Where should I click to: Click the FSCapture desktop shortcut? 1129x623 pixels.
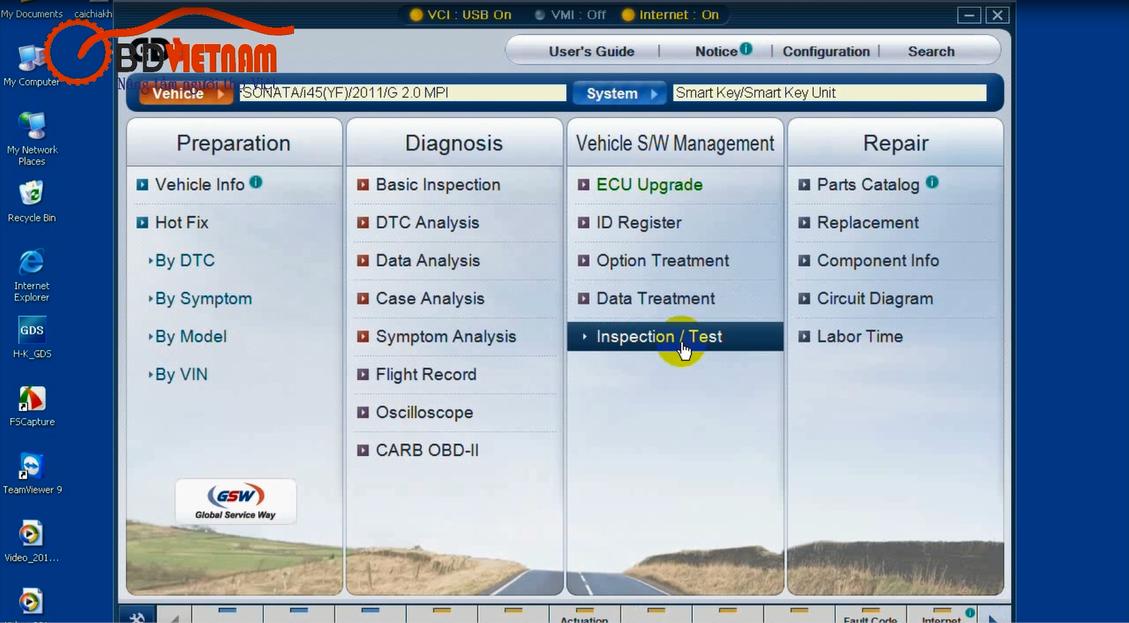pyautogui.click(x=32, y=405)
